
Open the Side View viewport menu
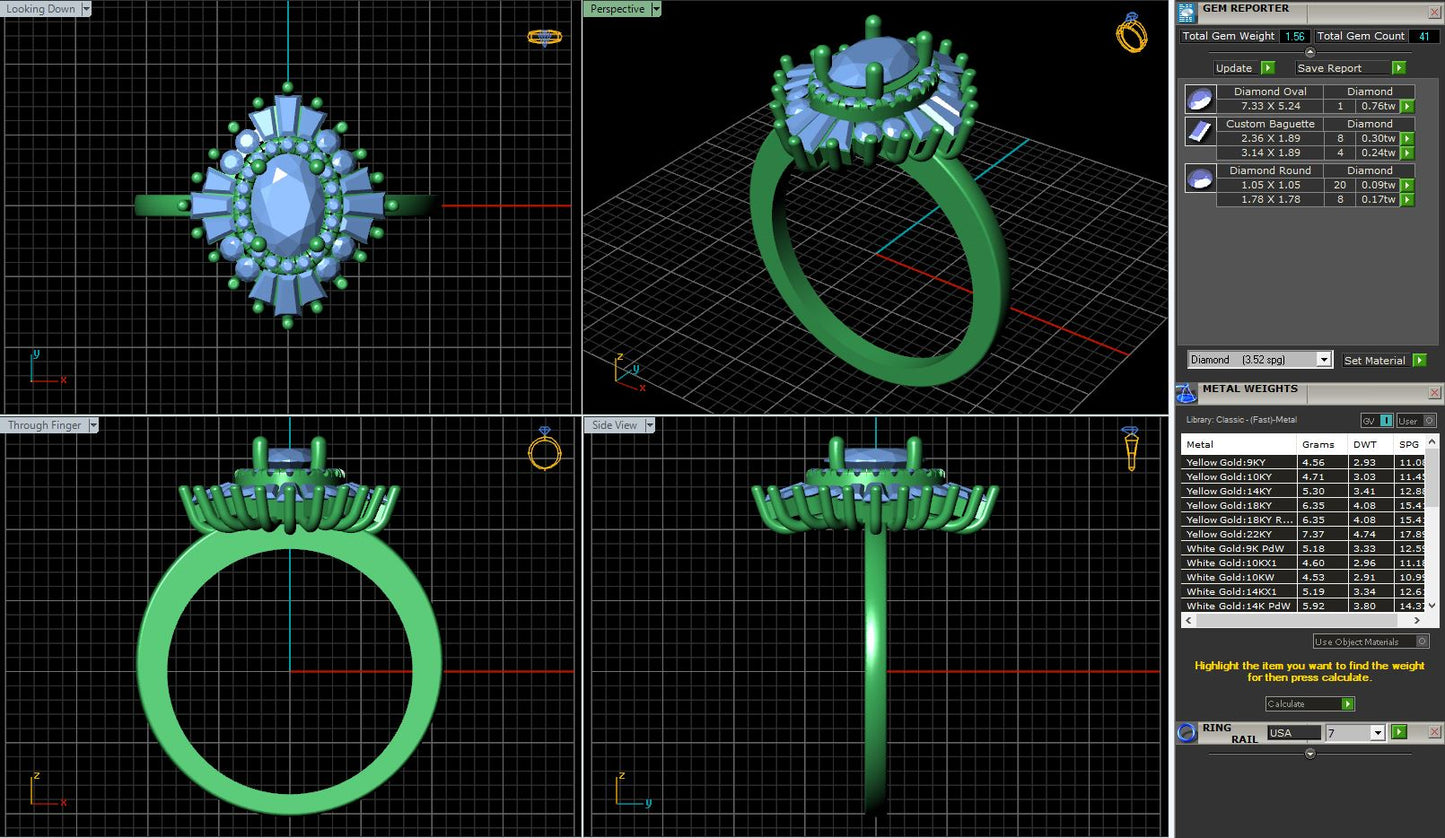[x=650, y=425]
